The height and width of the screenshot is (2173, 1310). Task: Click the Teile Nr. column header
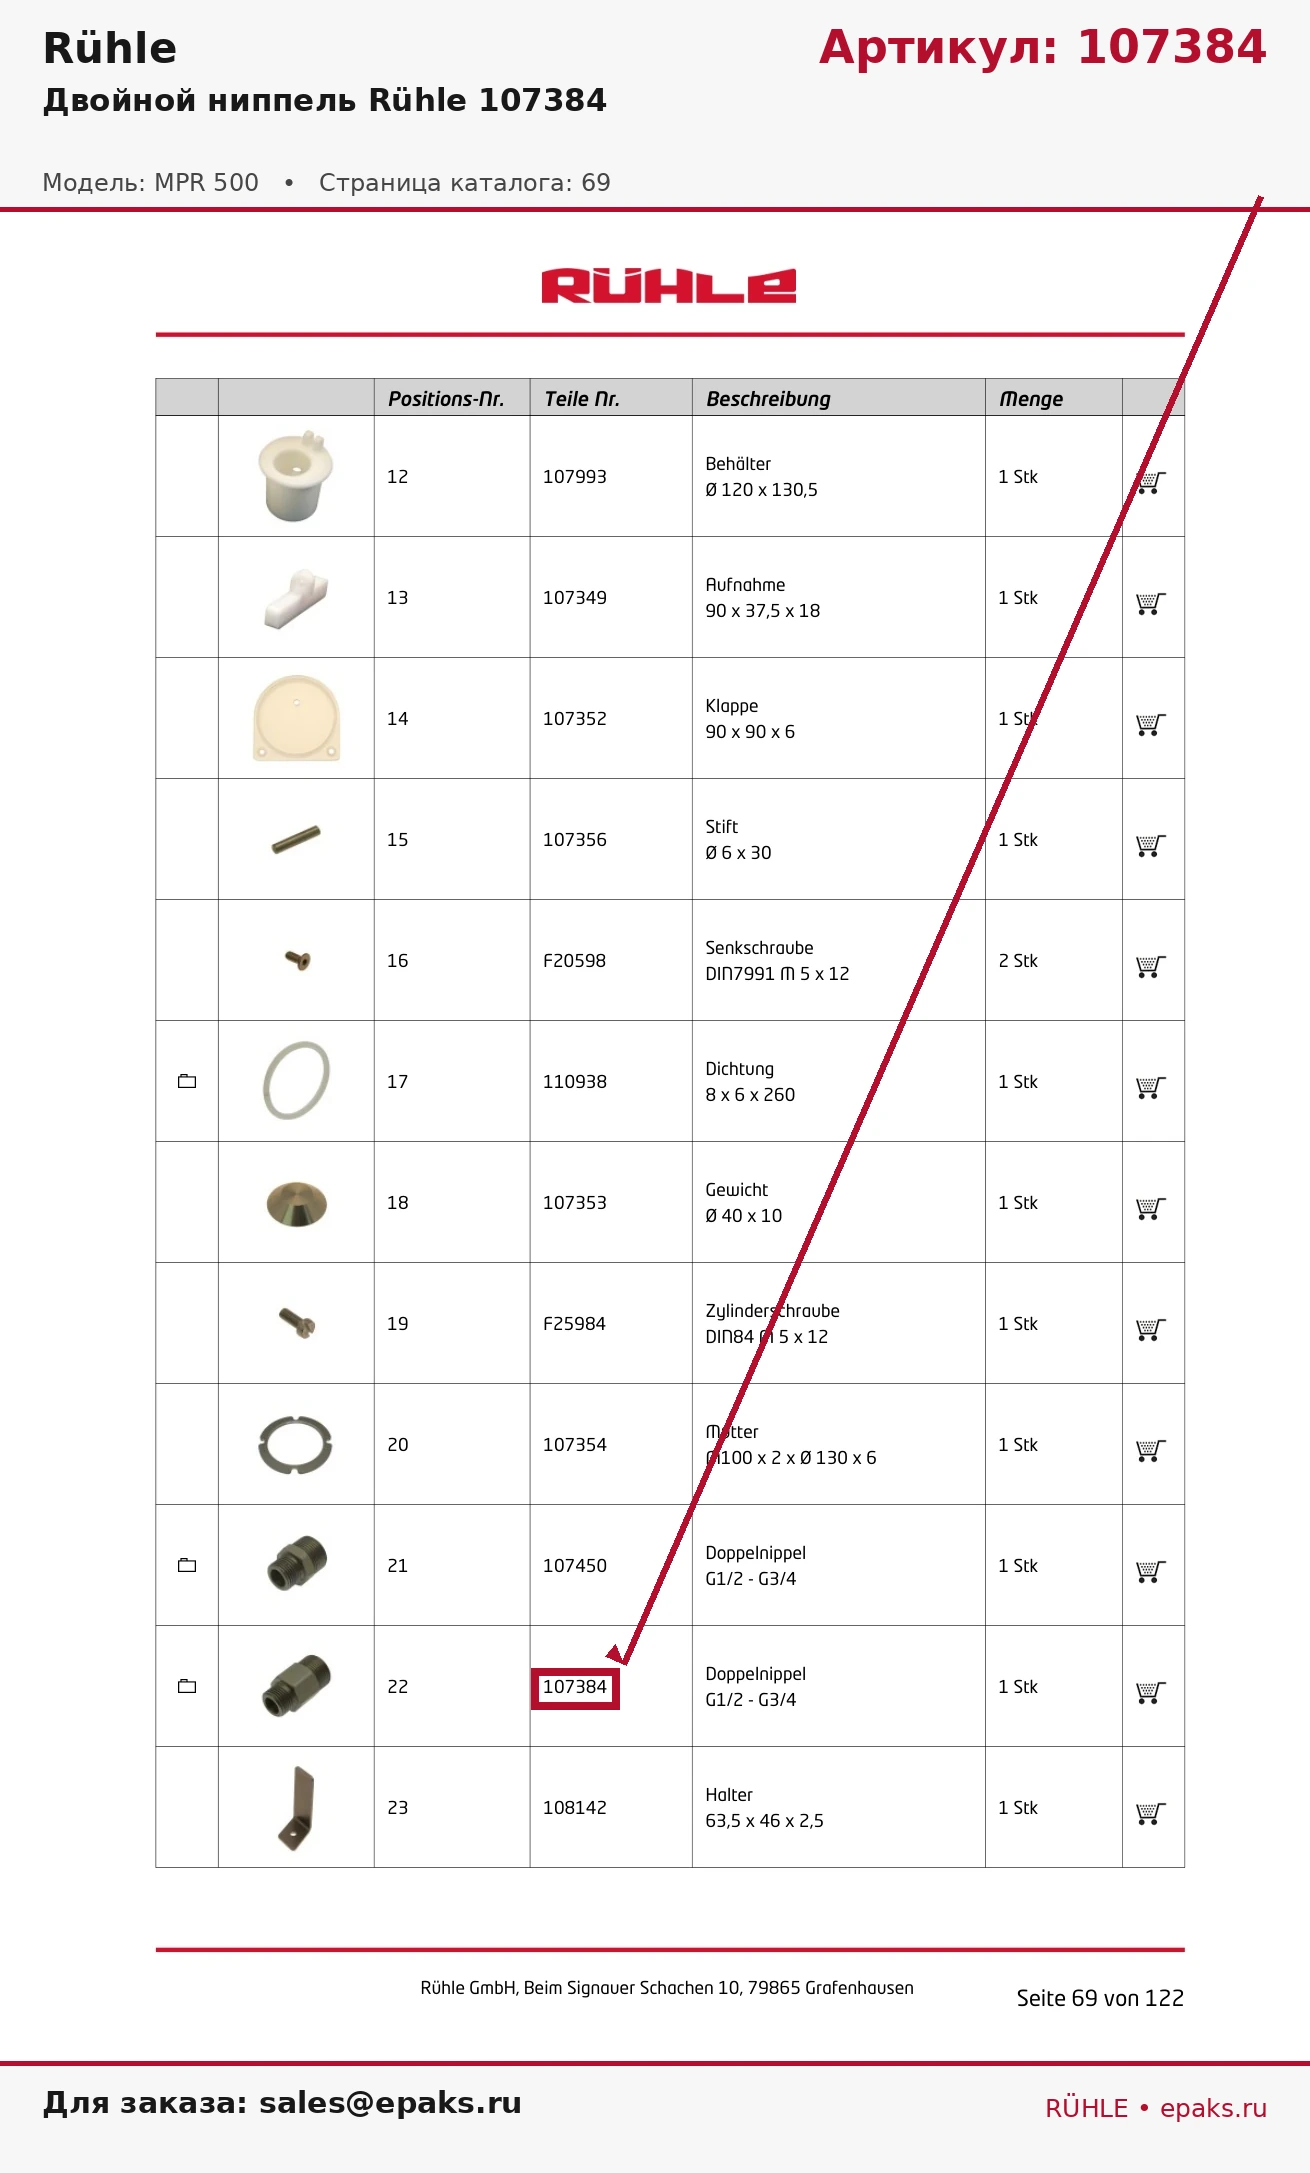tap(582, 399)
